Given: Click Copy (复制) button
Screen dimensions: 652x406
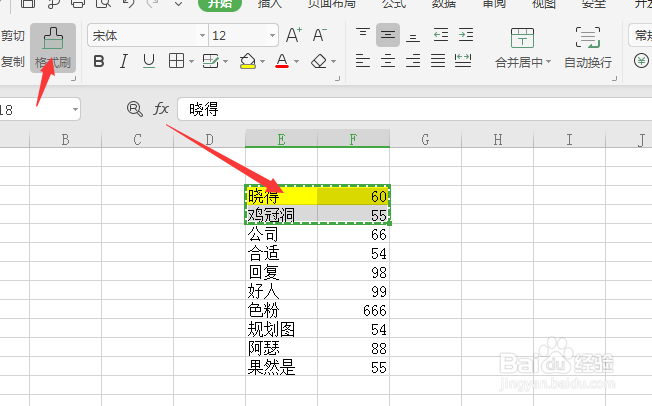Looking at the screenshot, I should tap(12, 62).
